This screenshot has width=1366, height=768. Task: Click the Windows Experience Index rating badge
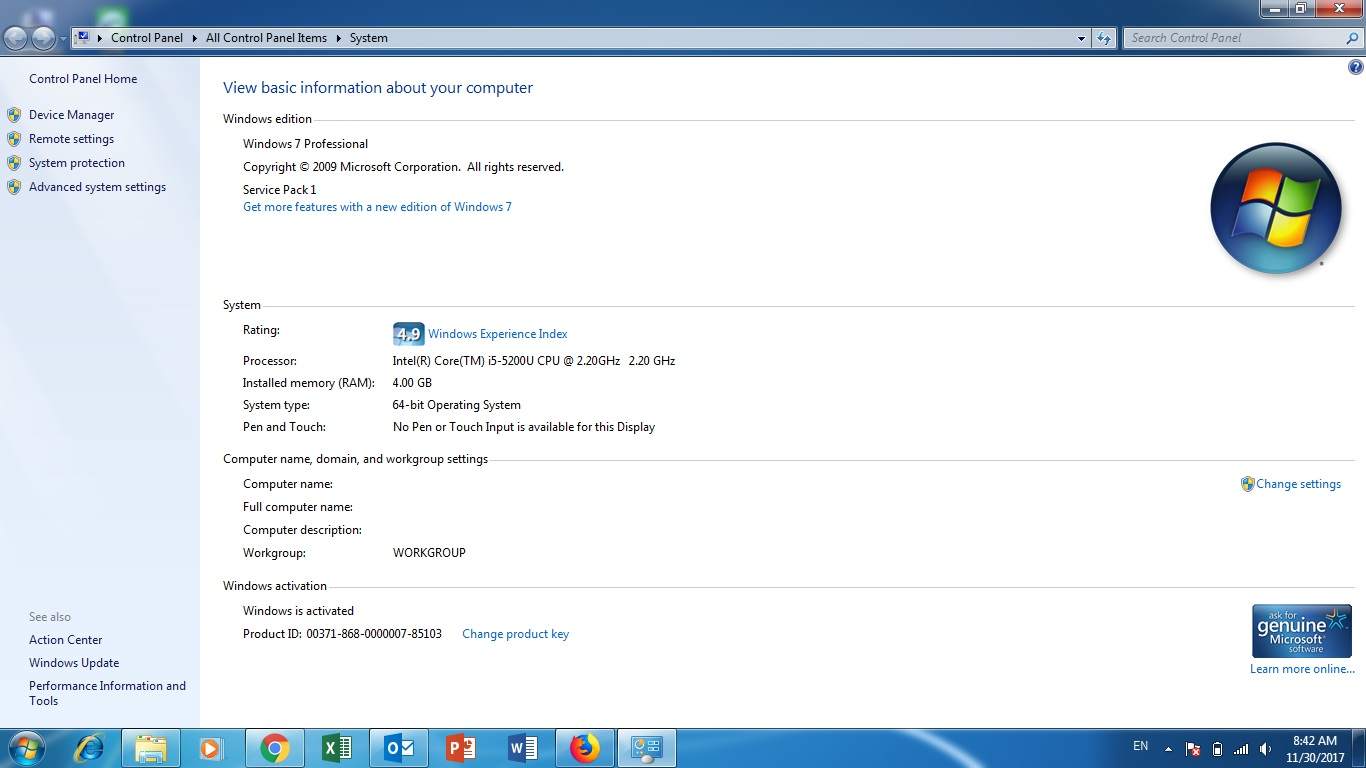point(408,334)
